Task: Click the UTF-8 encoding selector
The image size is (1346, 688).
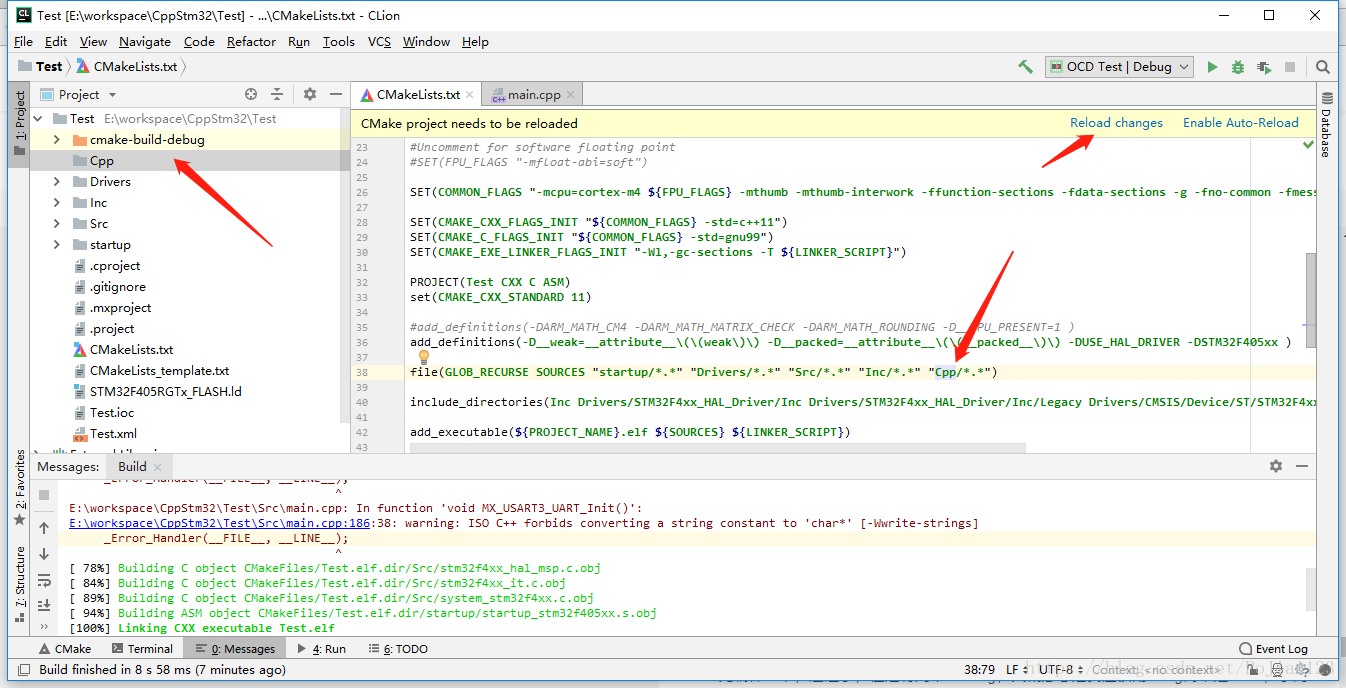Action: click(x=1061, y=670)
